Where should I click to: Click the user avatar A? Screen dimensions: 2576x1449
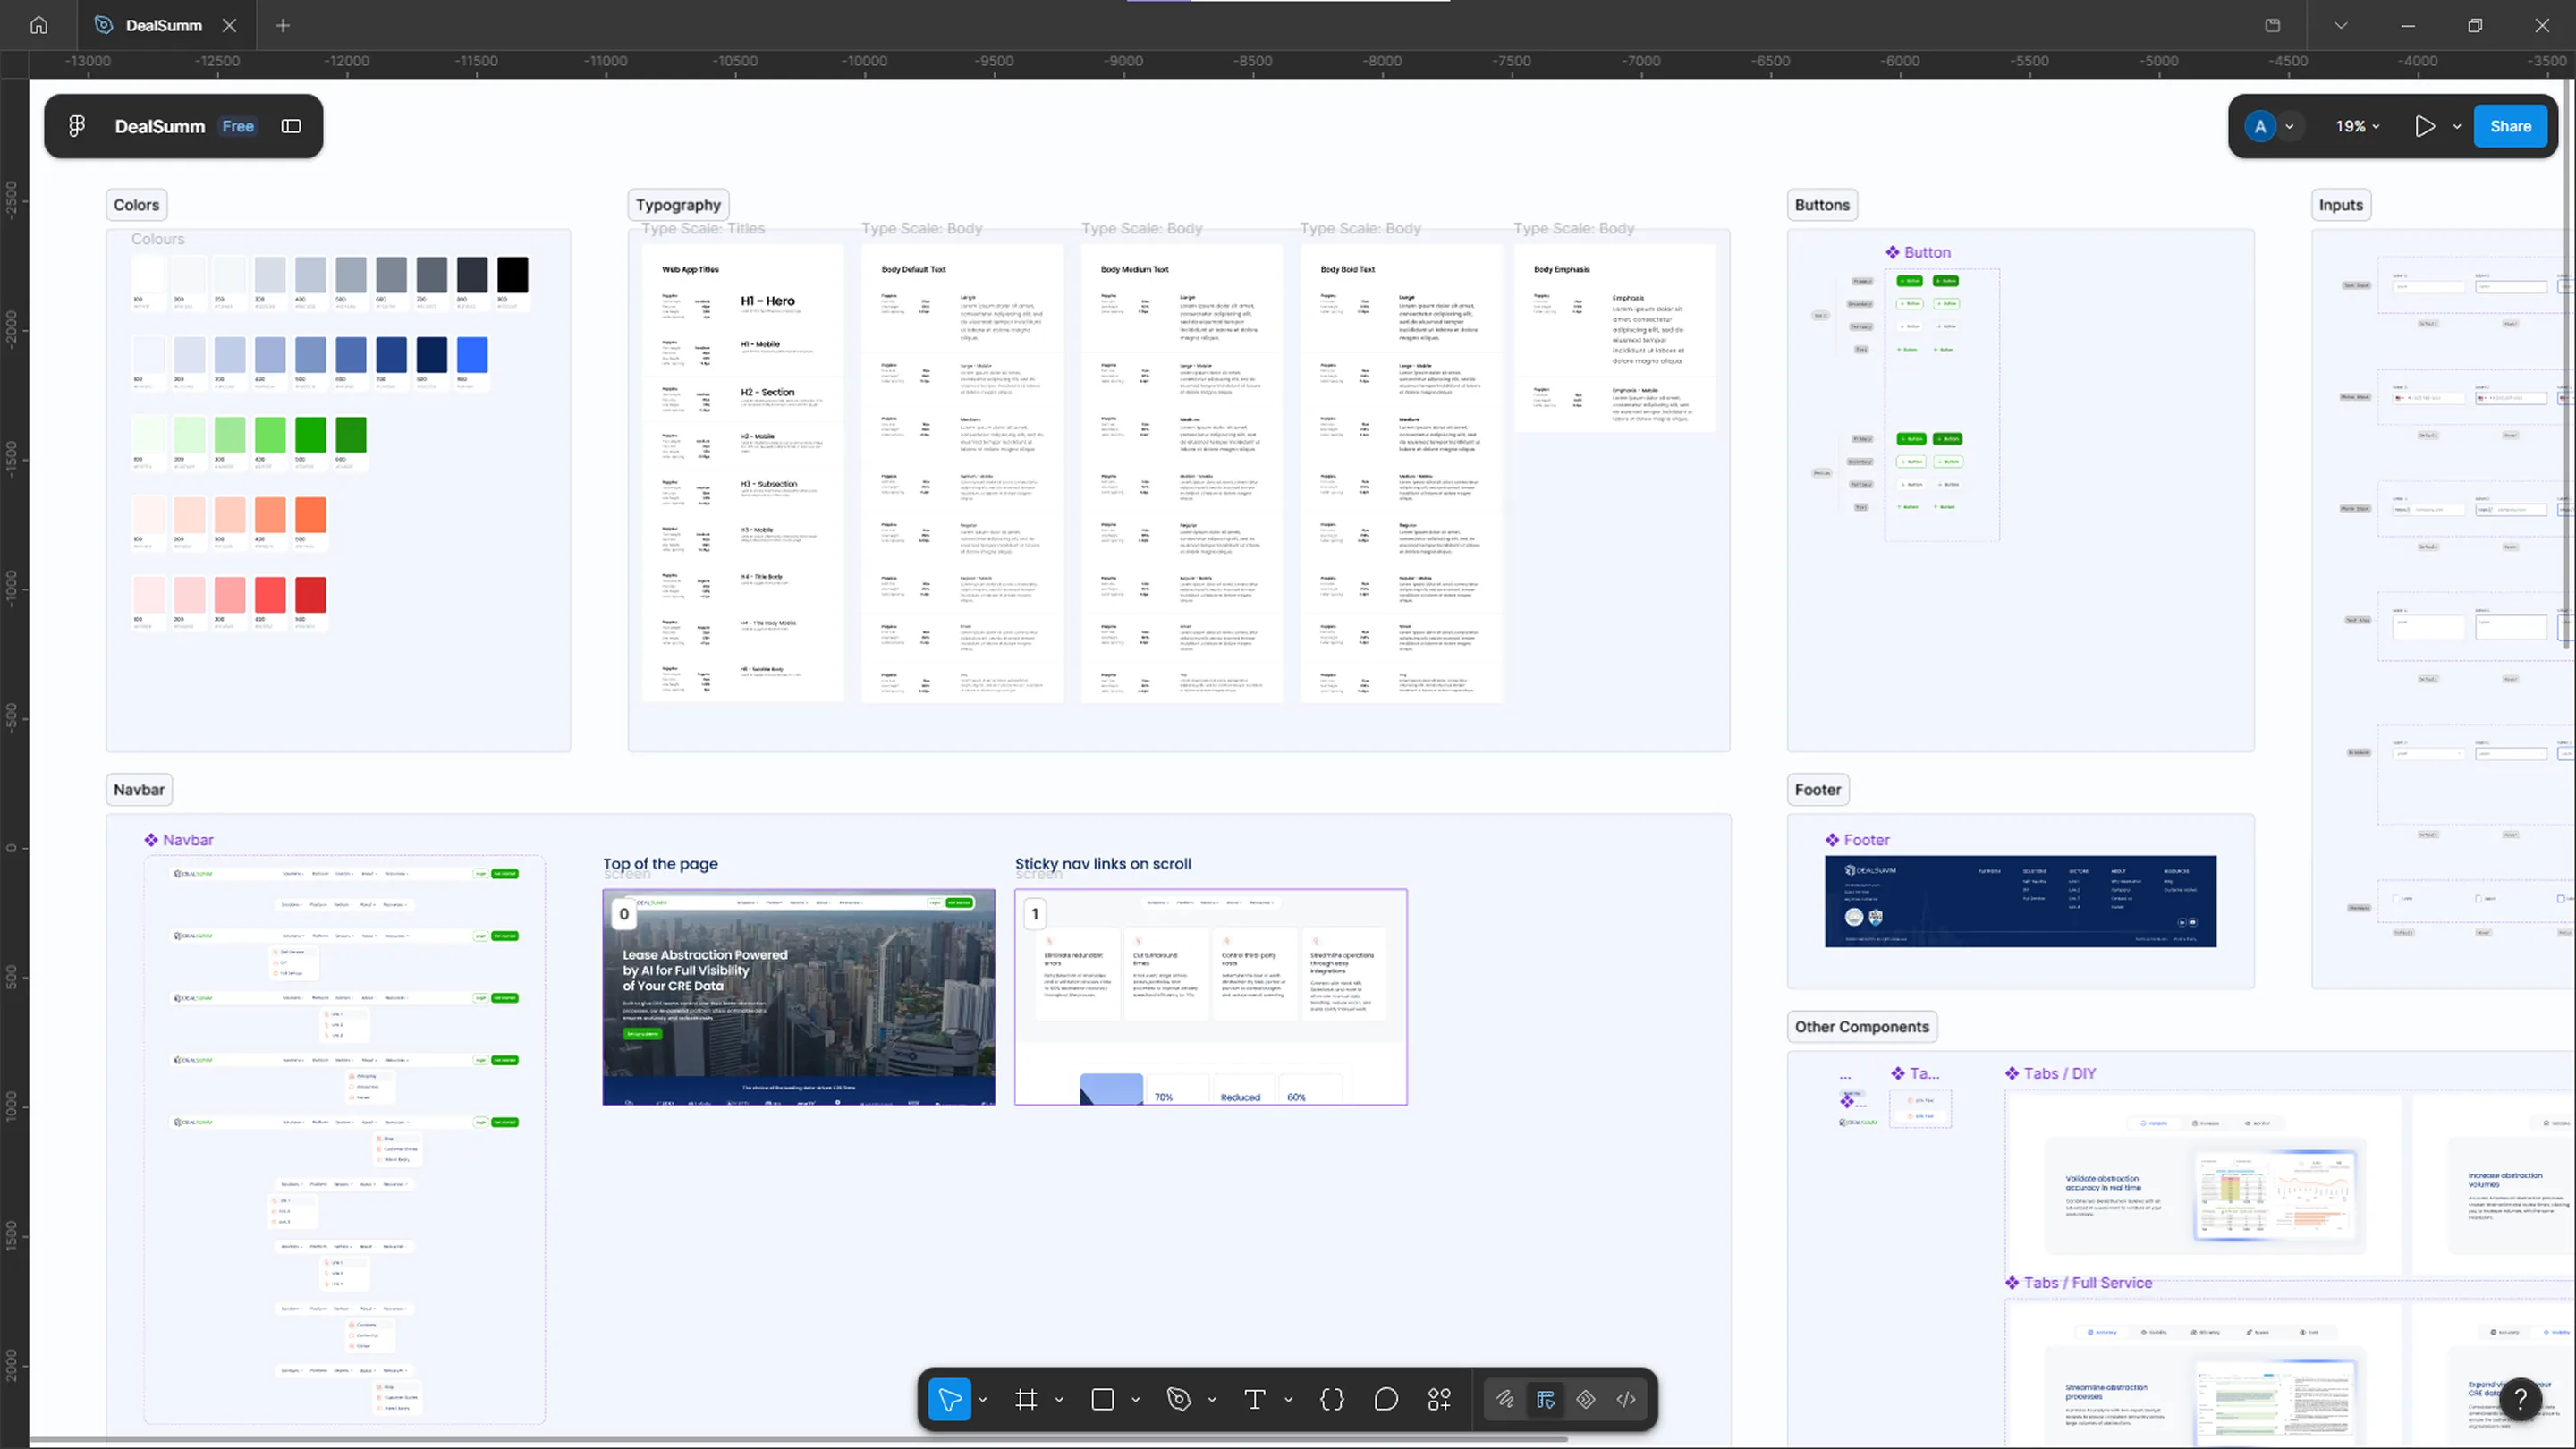(2260, 126)
